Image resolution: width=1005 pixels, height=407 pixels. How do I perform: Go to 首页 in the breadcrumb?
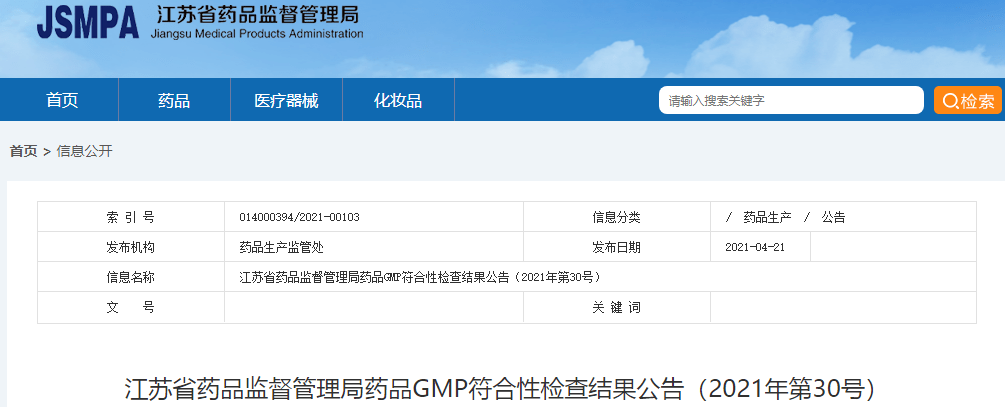point(23,151)
